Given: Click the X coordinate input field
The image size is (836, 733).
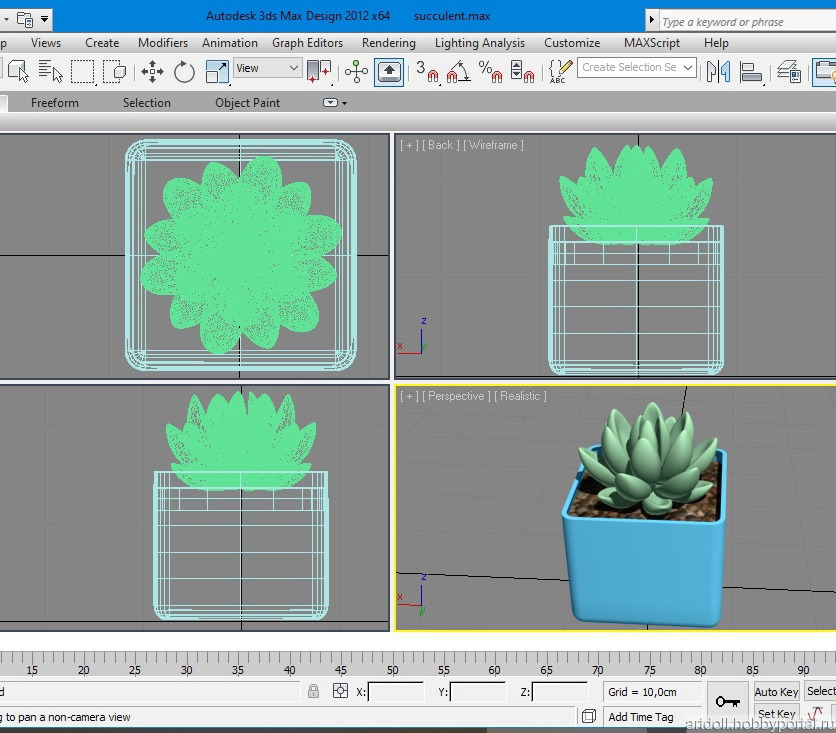Looking at the screenshot, I should [396, 692].
